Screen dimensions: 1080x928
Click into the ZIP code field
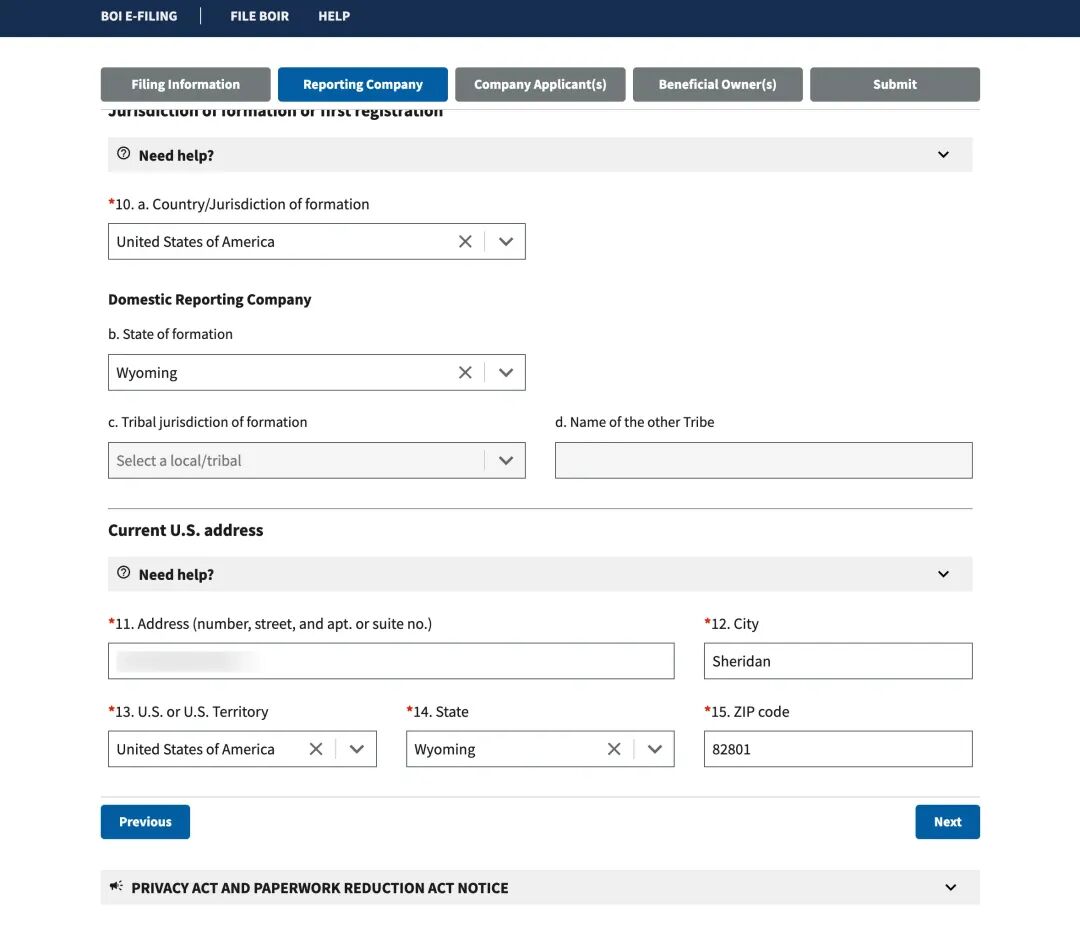tap(837, 750)
